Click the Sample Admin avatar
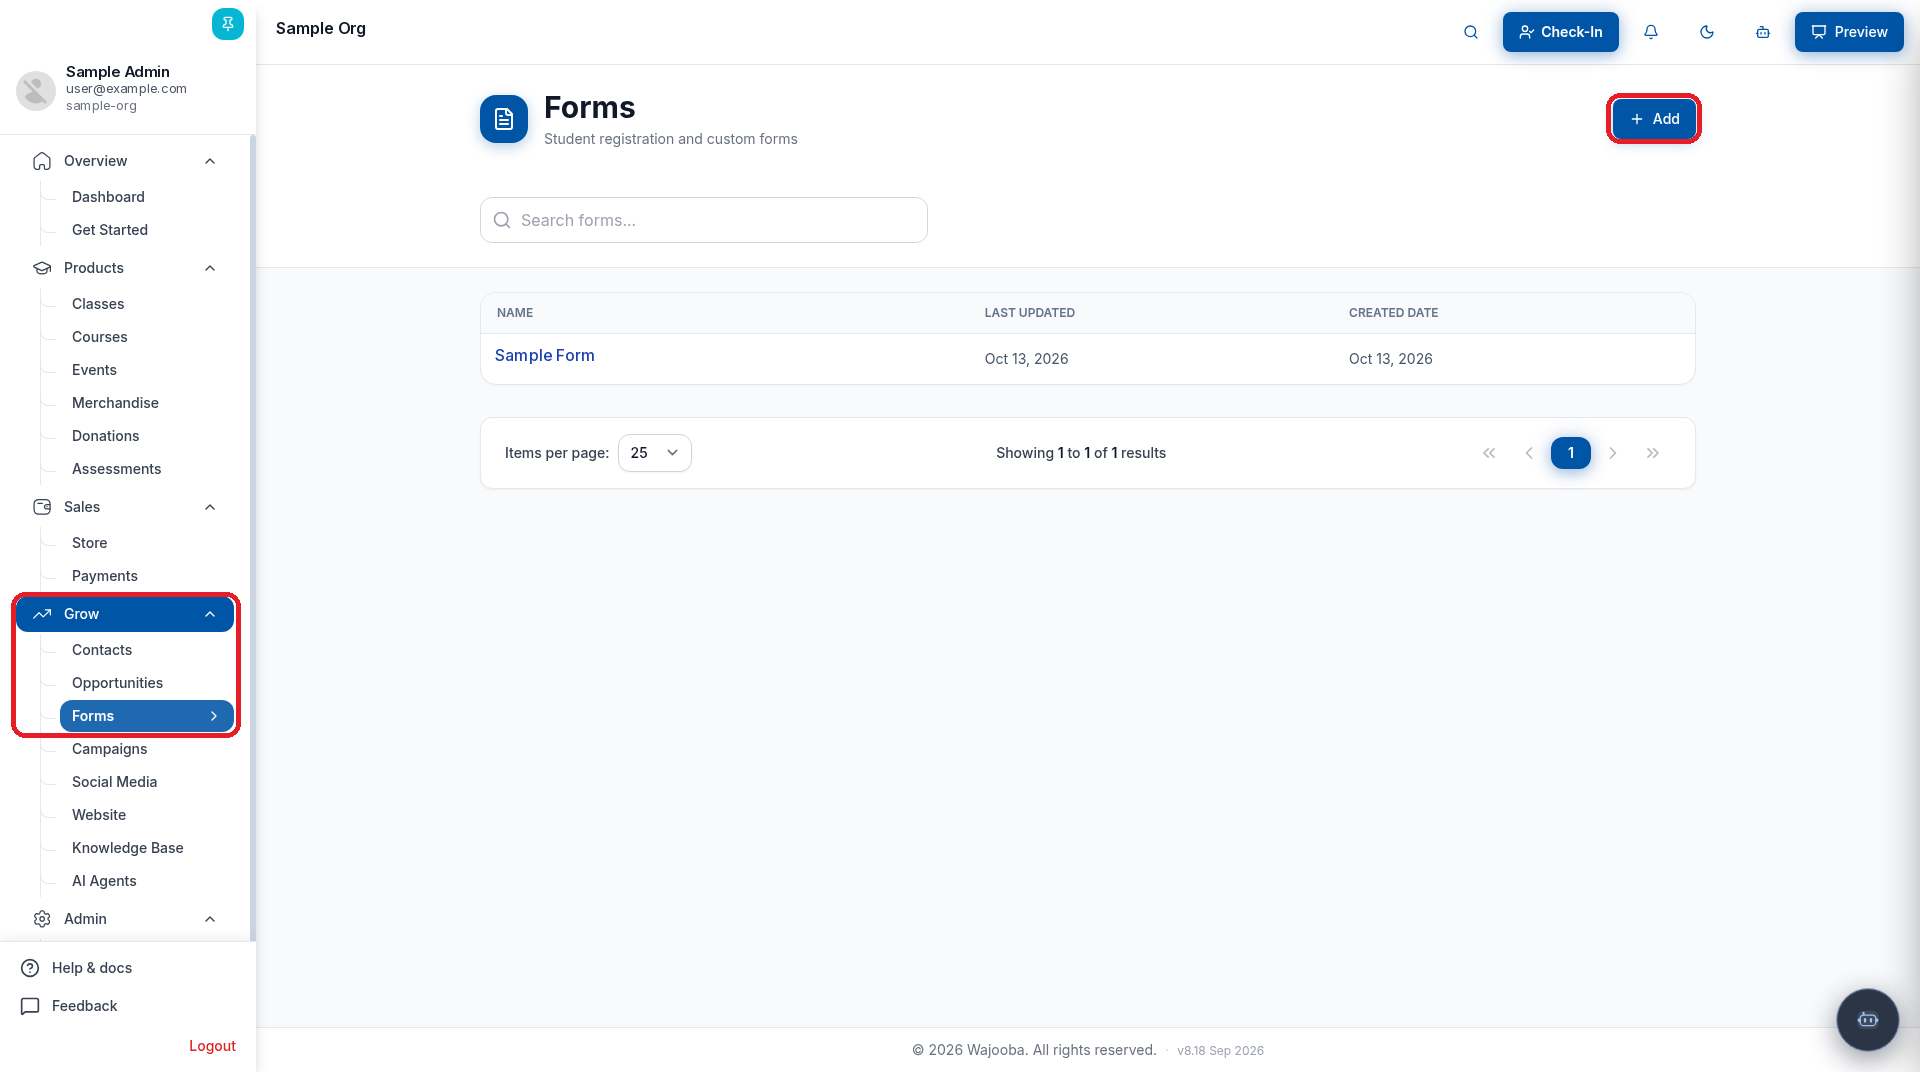 pos(36,90)
